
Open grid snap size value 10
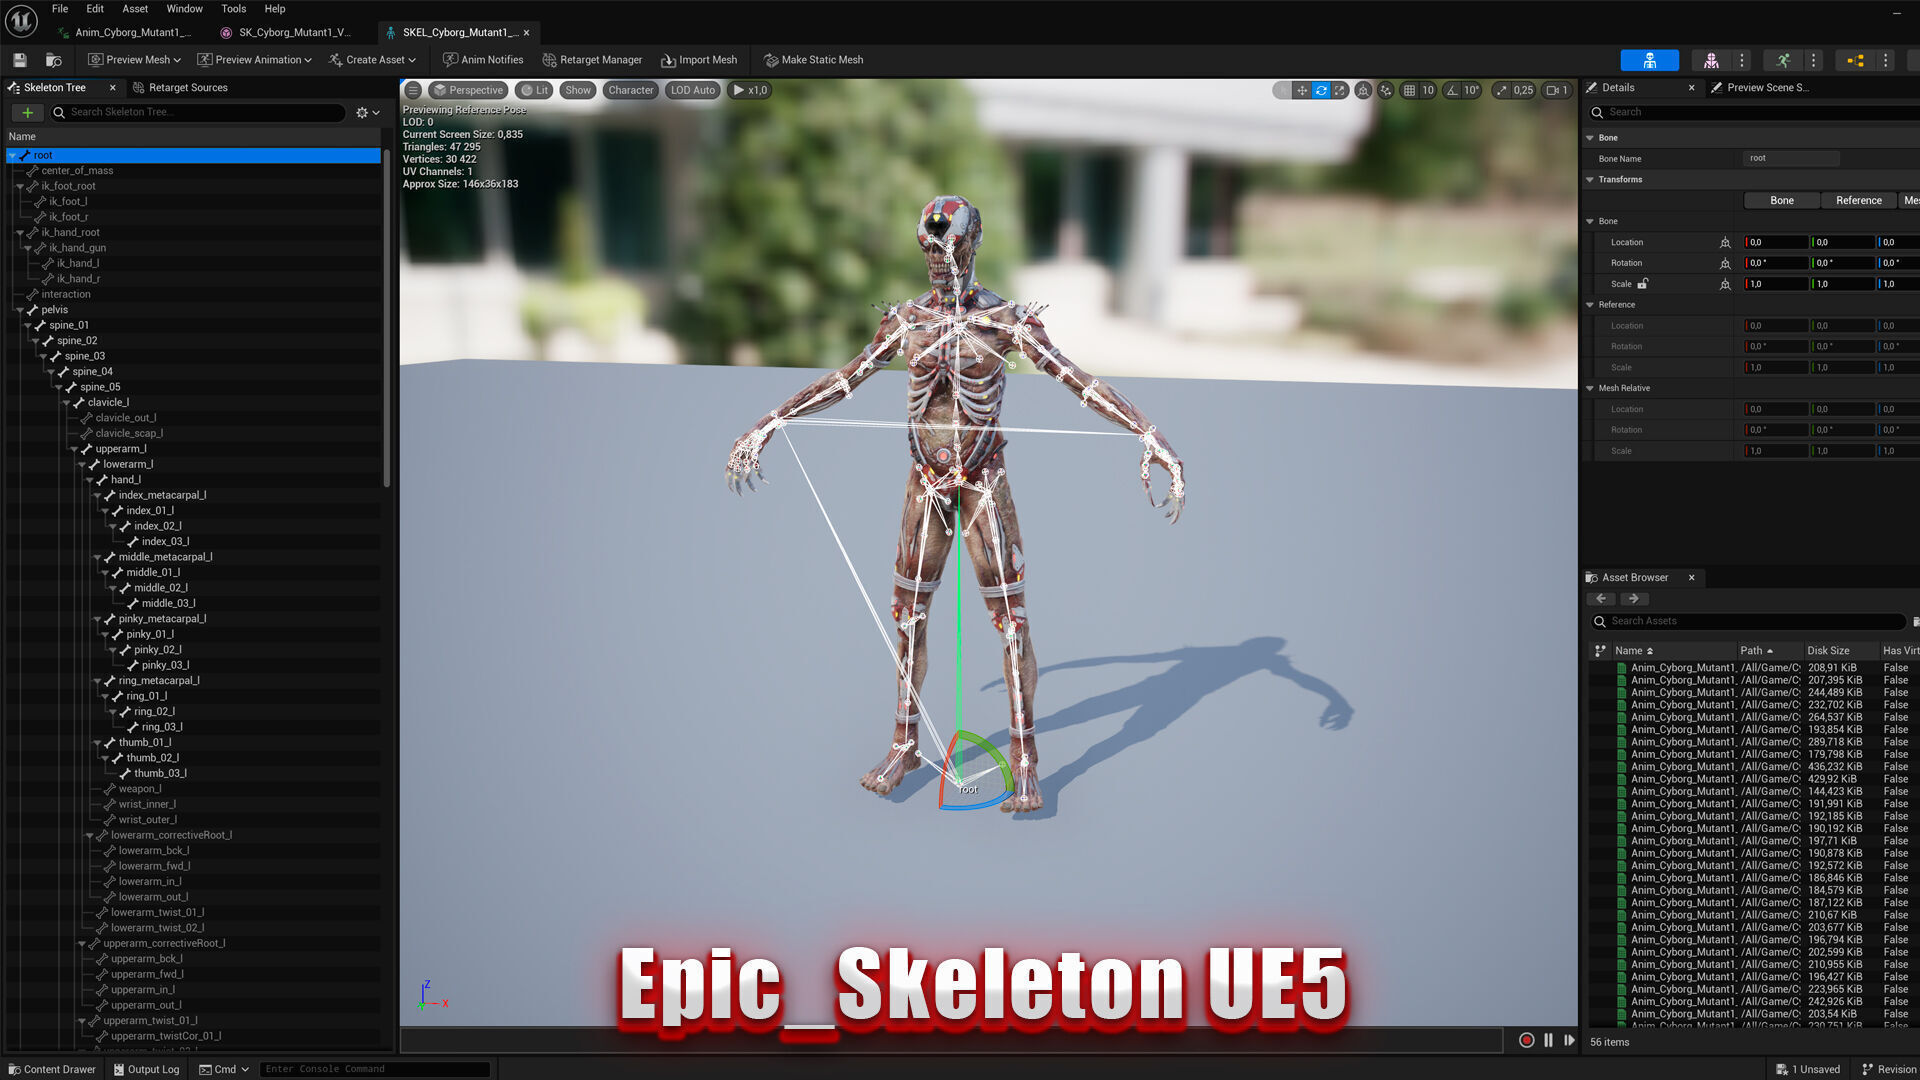[1428, 90]
